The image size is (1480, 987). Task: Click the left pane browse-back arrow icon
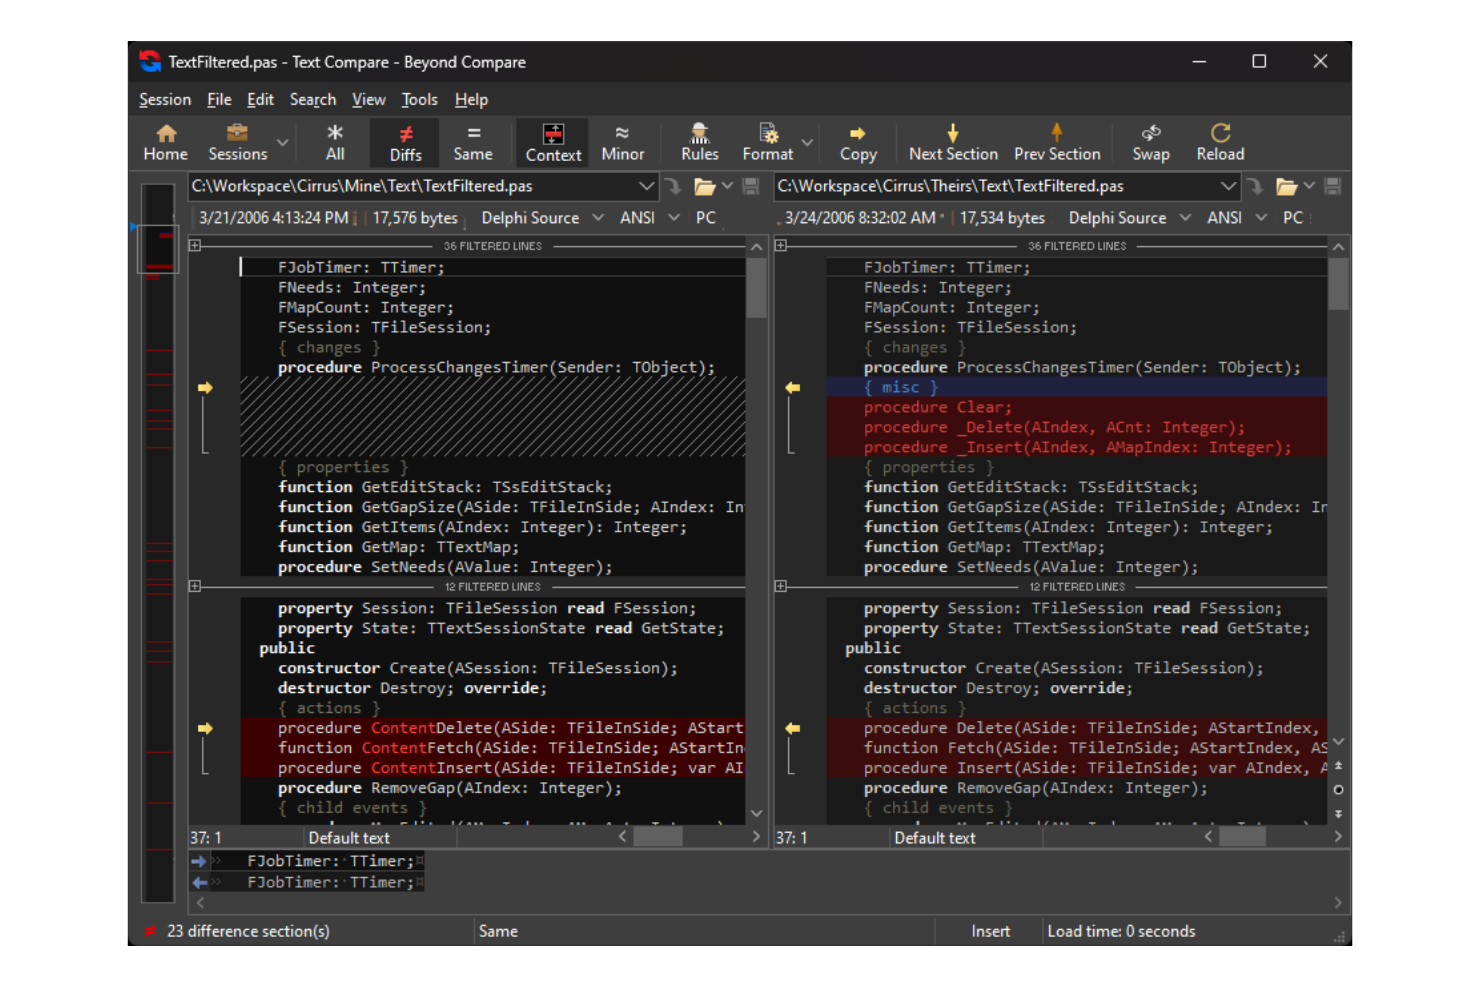click(674, 186)
